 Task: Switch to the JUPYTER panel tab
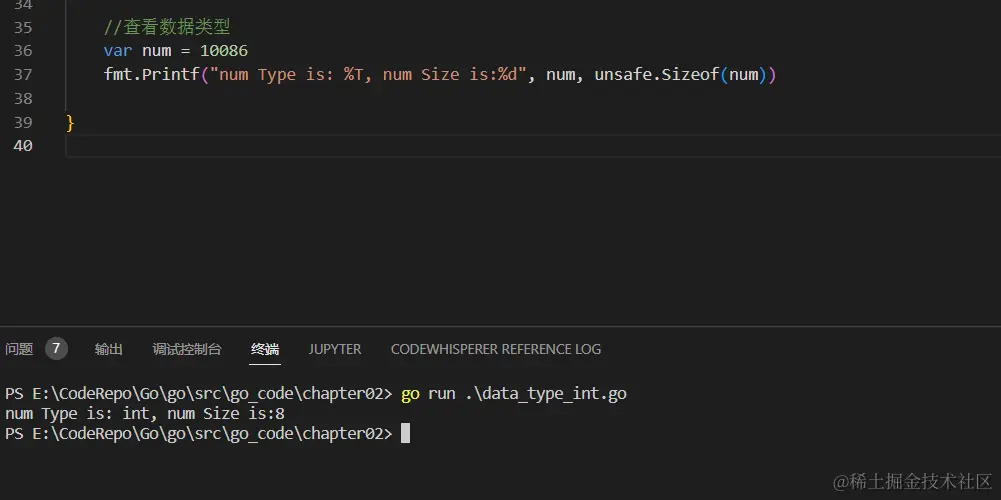(x=335, y=349)
